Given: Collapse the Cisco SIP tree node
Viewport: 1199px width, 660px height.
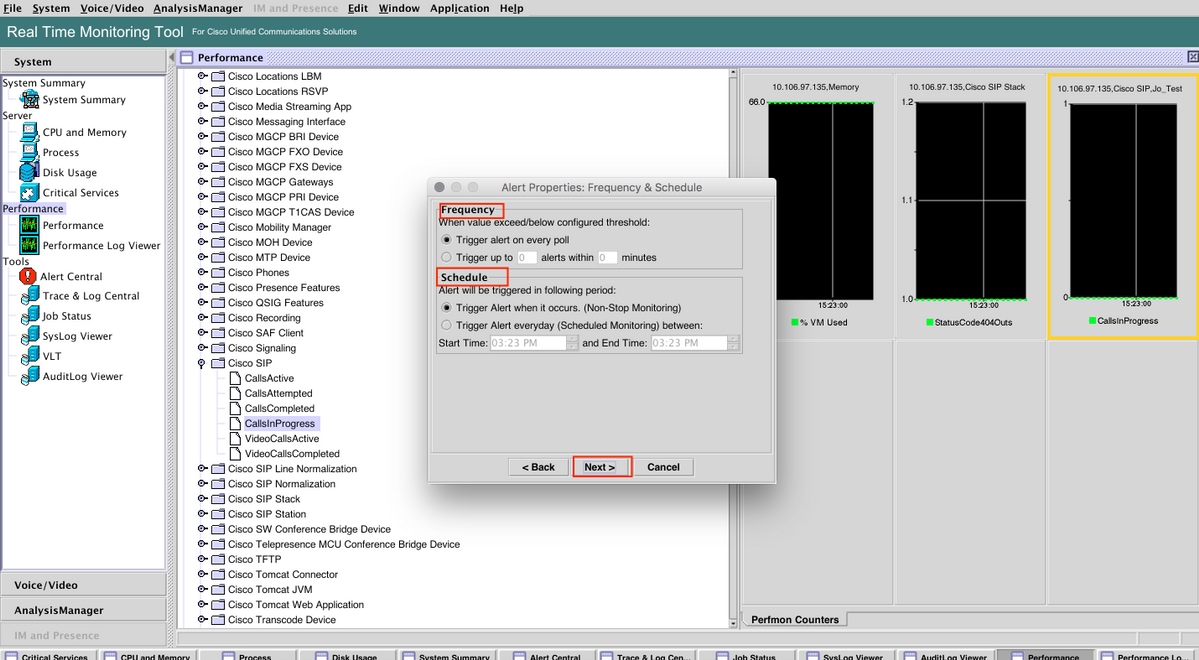Looking at the screenshot, I should click(x=202, y=363).
